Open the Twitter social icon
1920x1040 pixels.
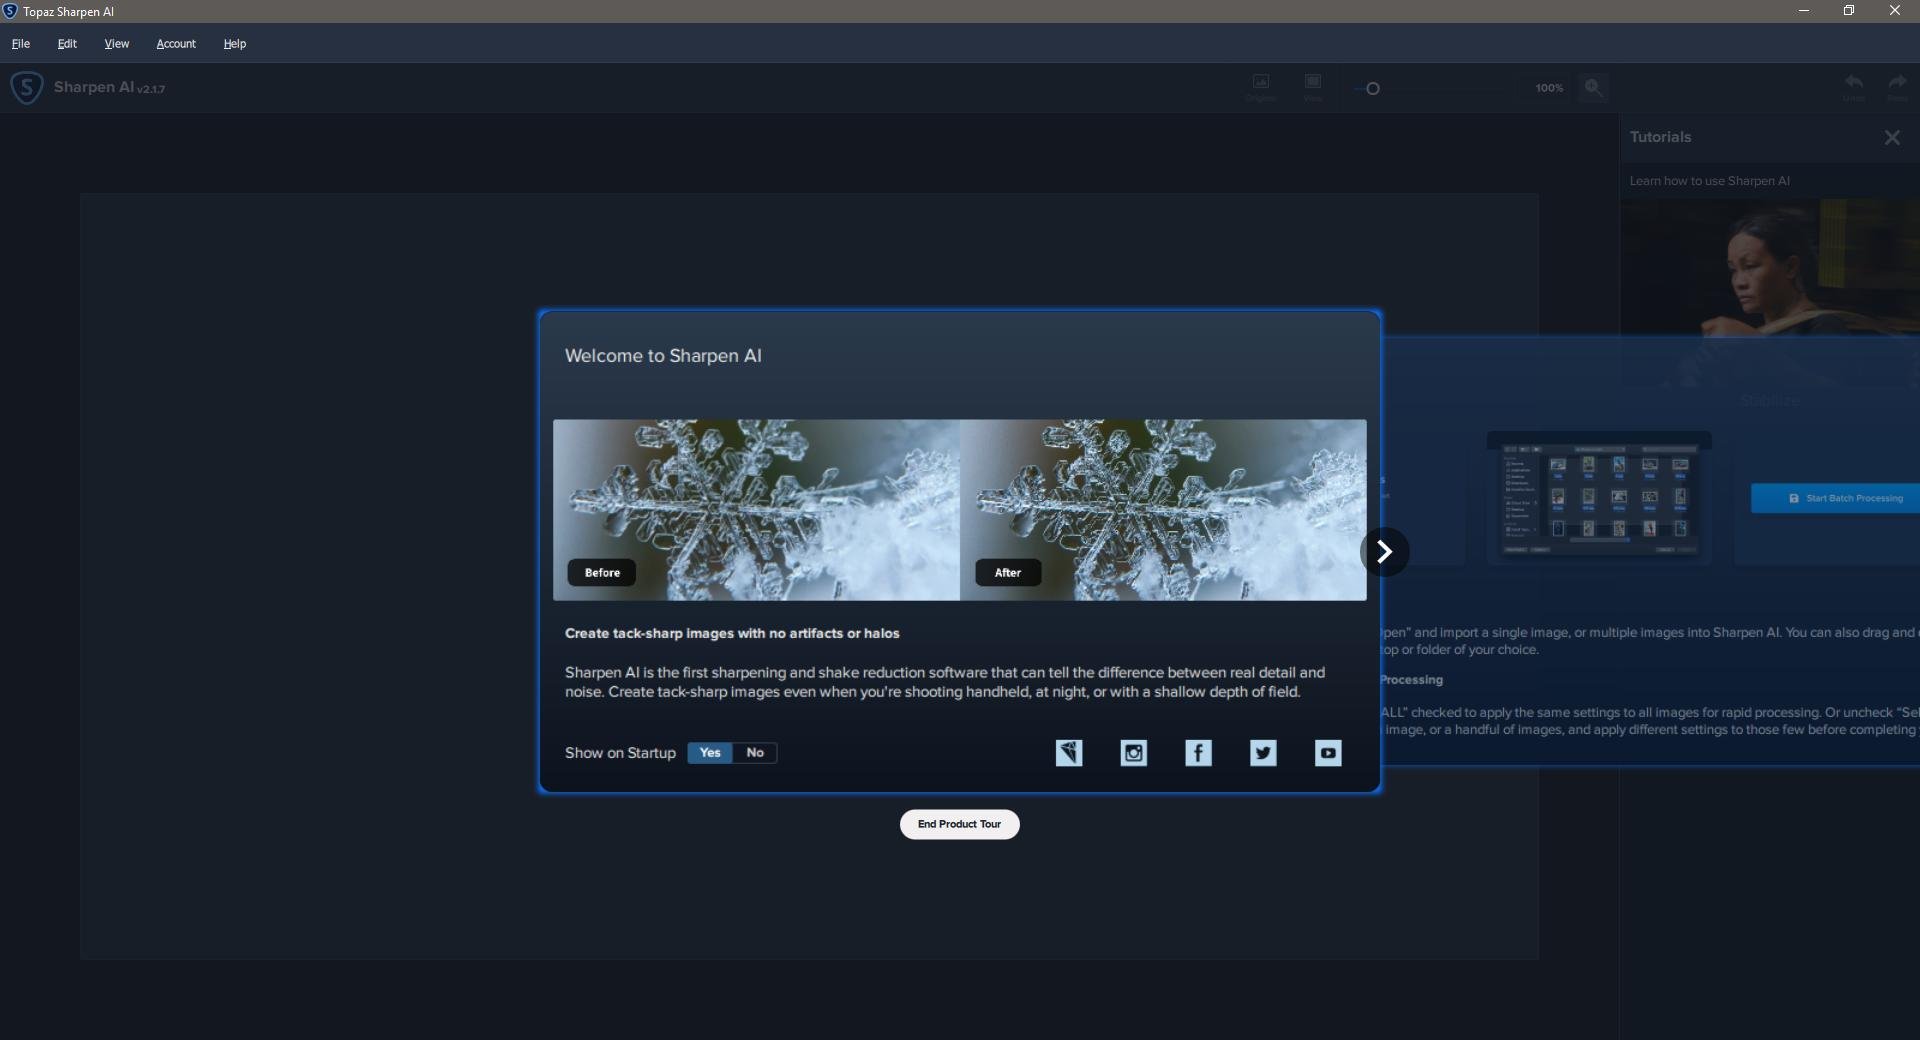coord(1263,753)
